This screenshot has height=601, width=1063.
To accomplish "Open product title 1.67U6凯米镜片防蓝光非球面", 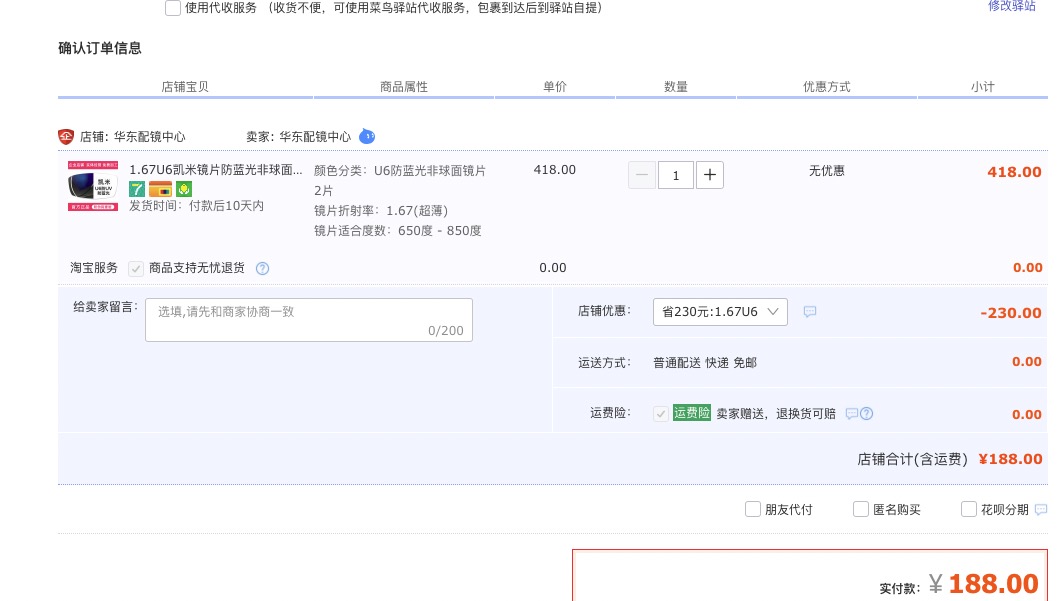I will coord(216,170).
